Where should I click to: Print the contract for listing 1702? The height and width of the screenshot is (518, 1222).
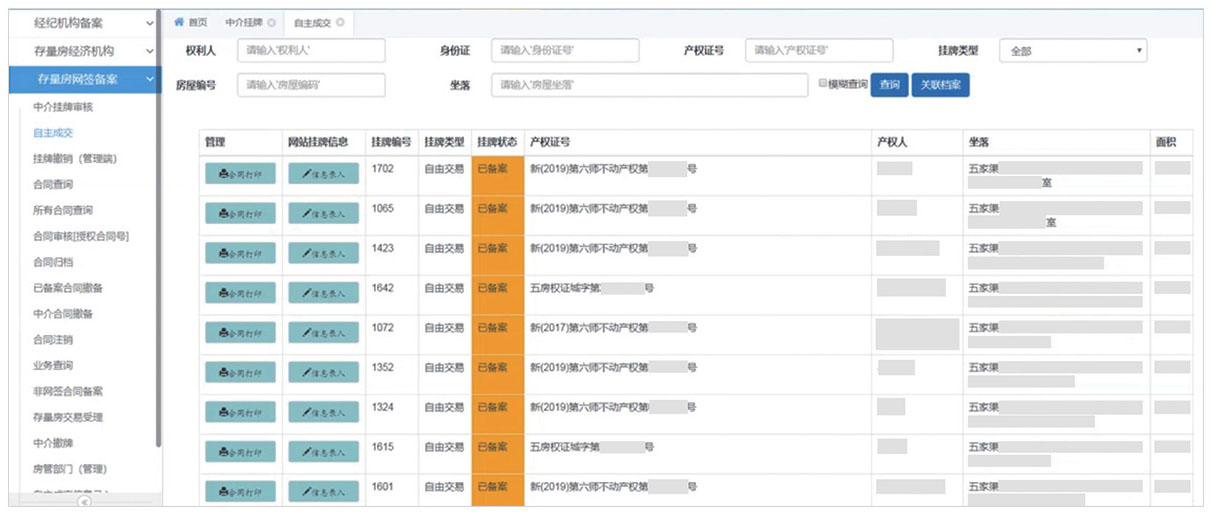coord(240,173)
